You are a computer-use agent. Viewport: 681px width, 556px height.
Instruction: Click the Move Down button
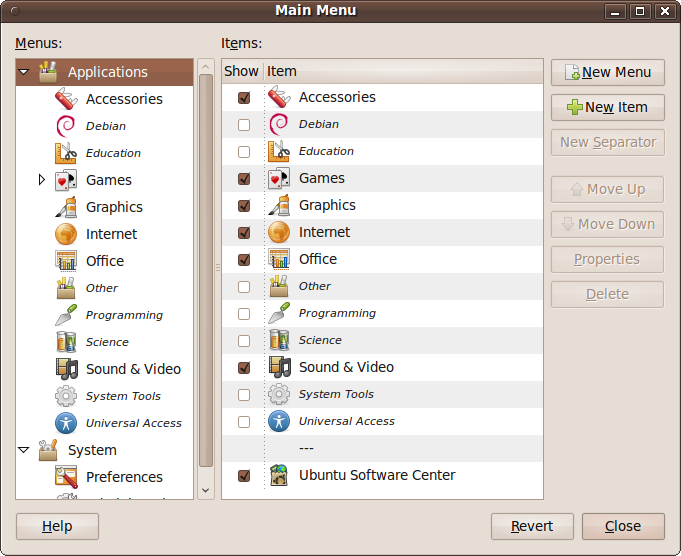point(608,224)
